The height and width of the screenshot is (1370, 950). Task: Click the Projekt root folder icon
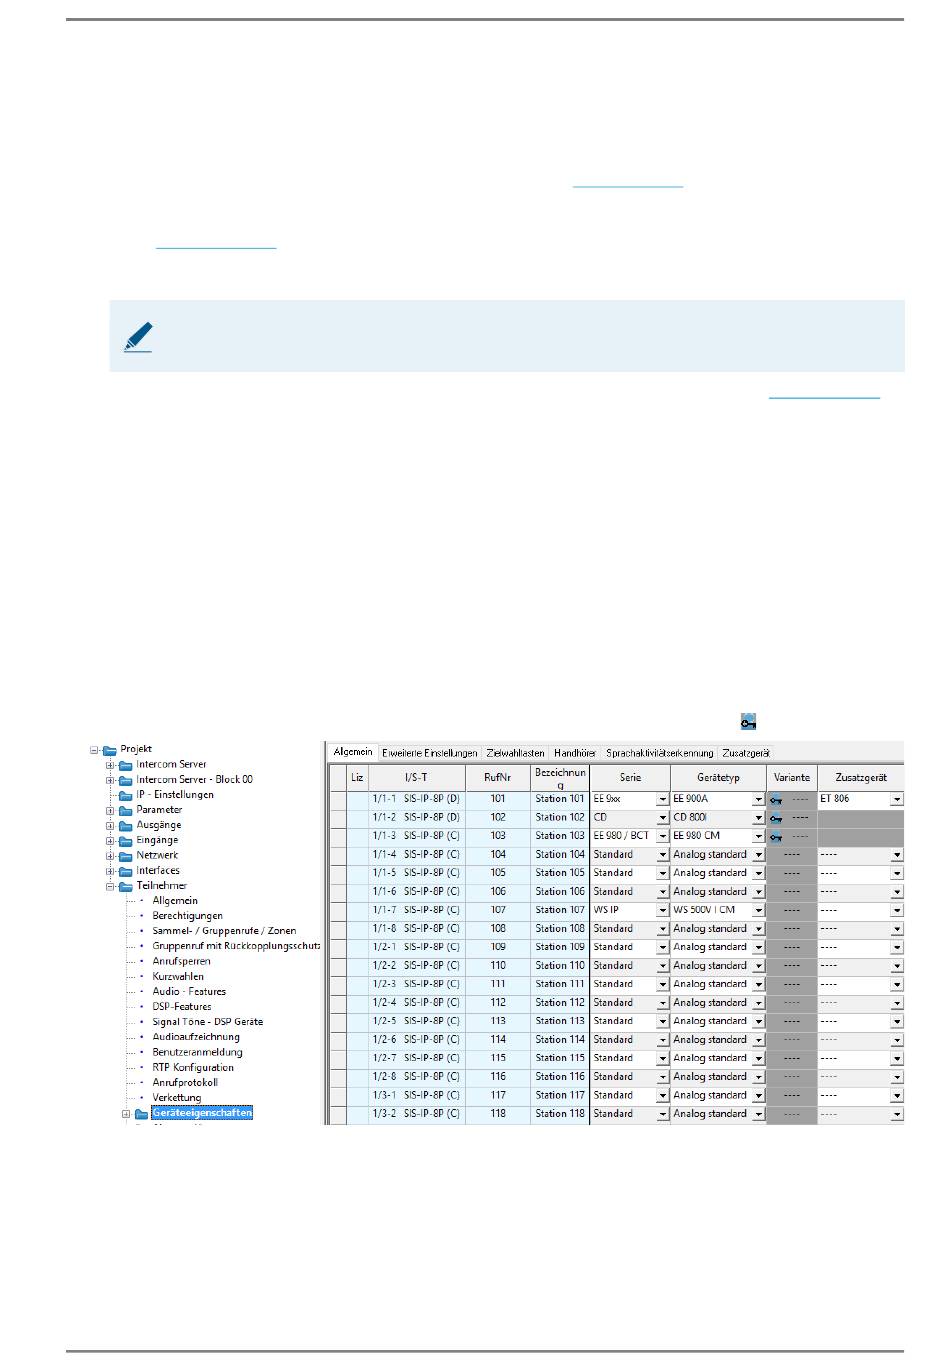110,749
